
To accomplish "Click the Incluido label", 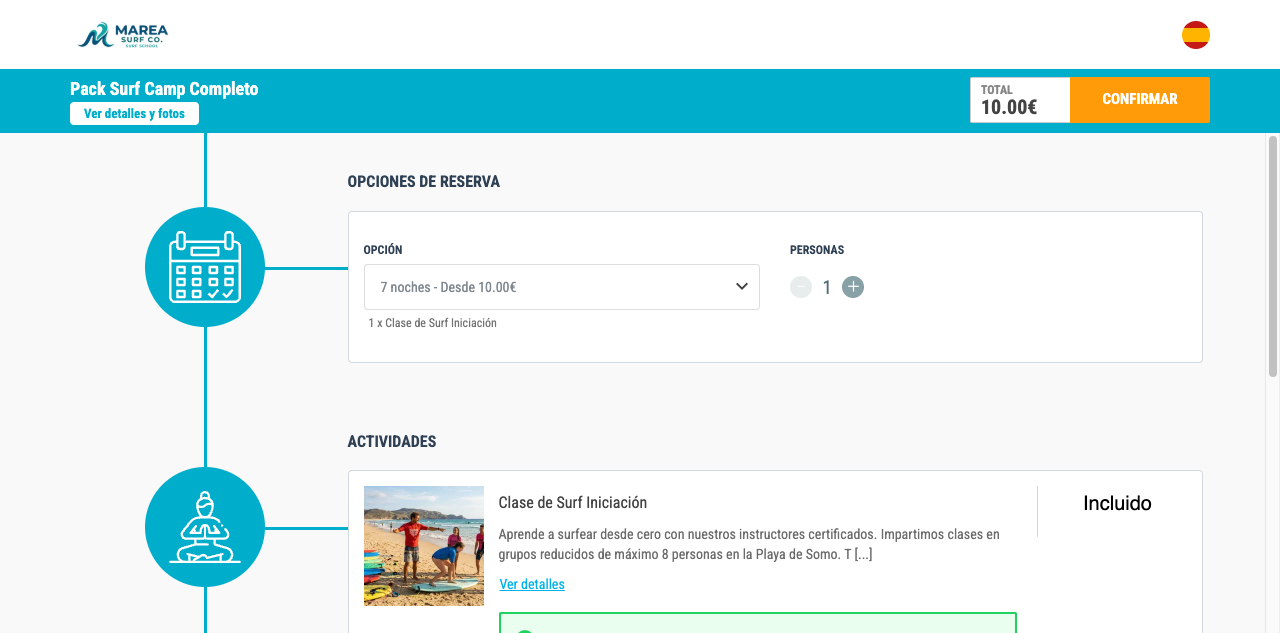I will pos(1117,503).
